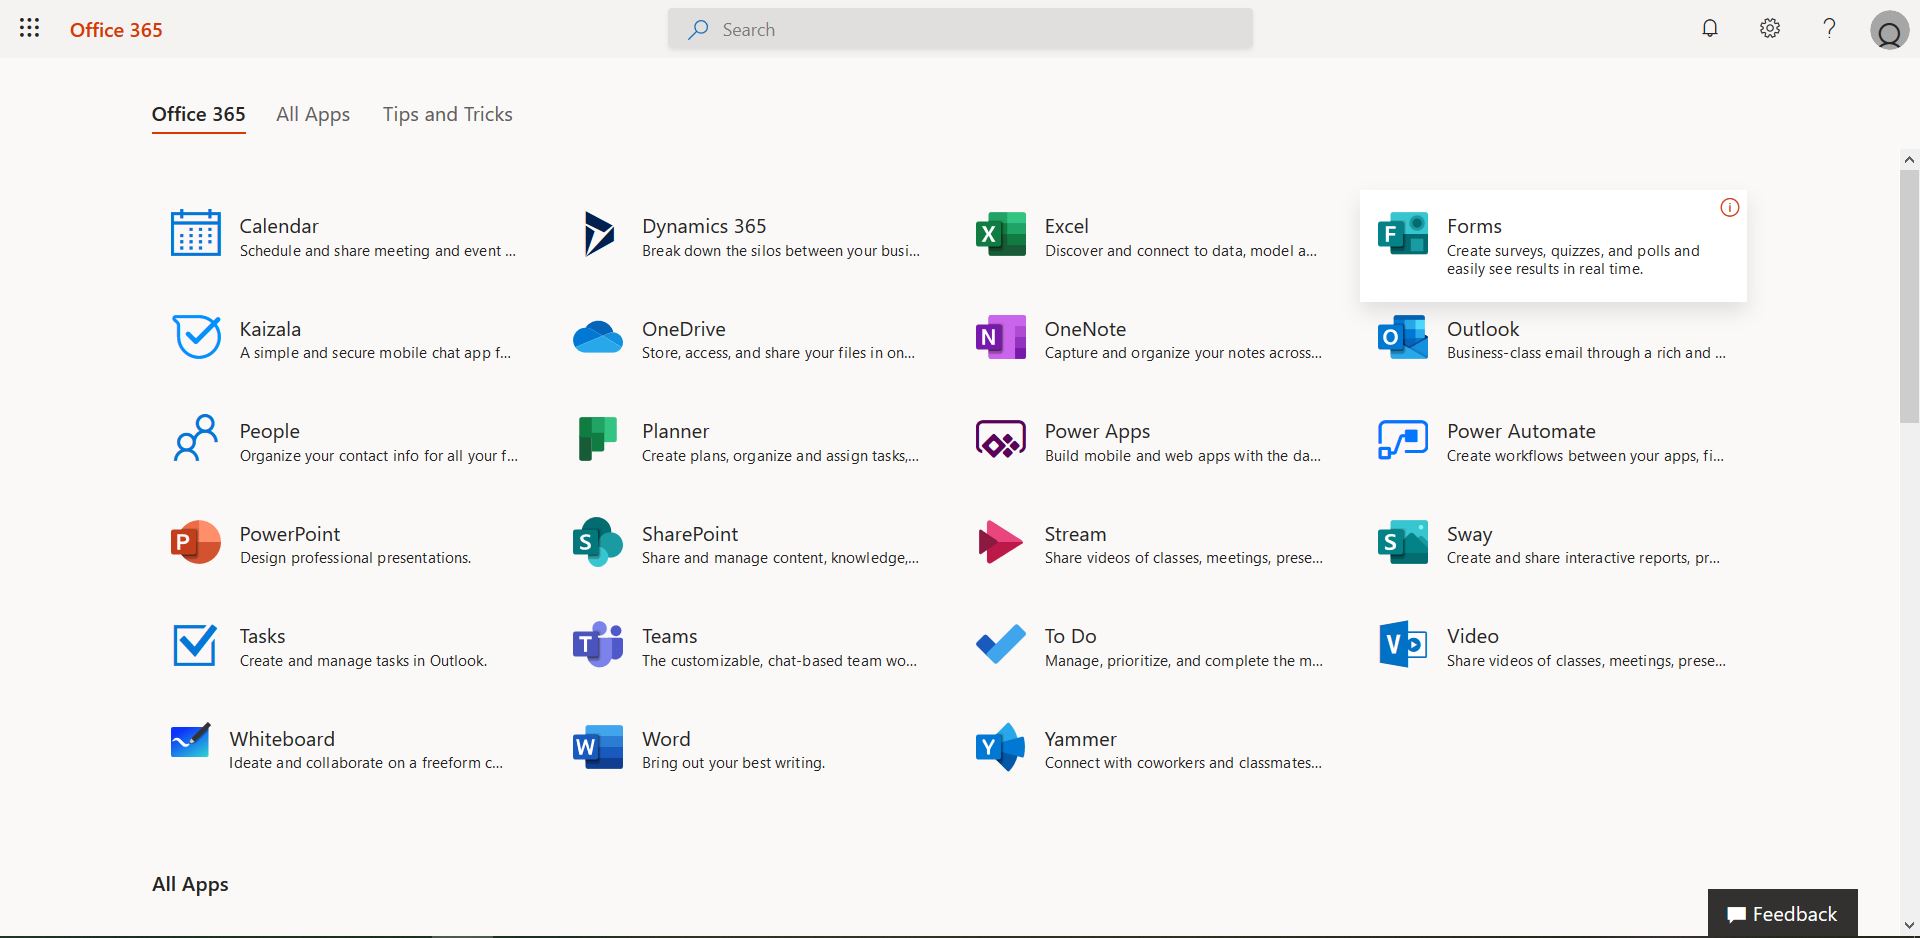
Task: Open the account profile picture
Action: [1889, 31]
